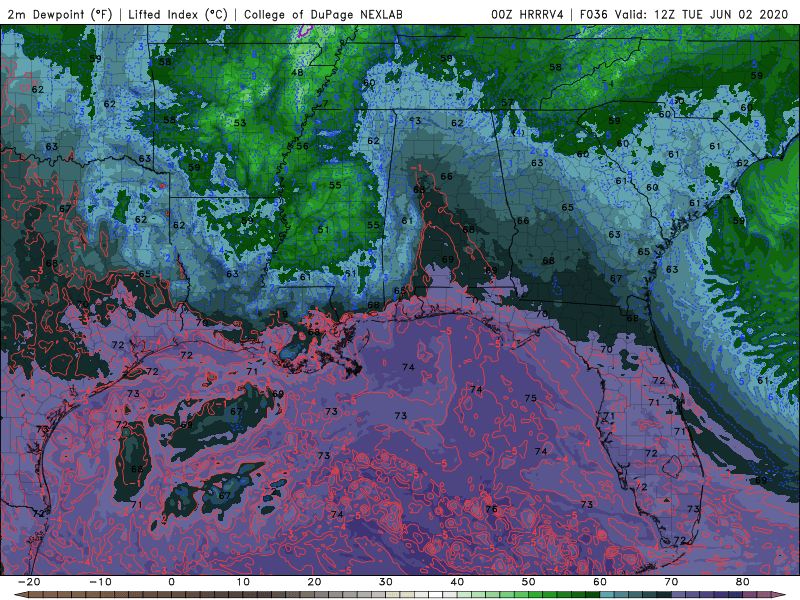This screenshot has height=600, width=800.
Task: Click the right arrow end of the color bar
Action: point(781,595)
